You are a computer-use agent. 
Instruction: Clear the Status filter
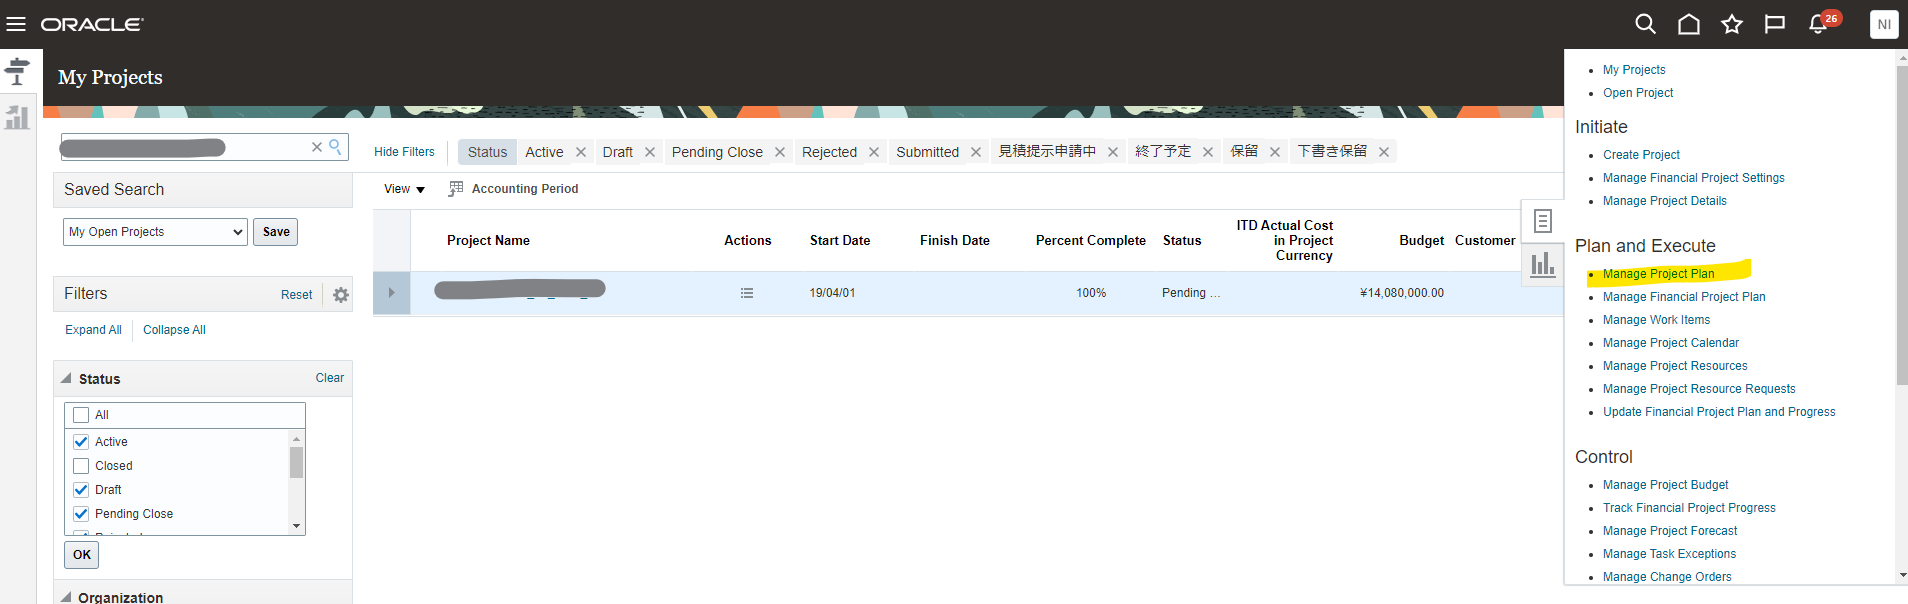coord(330,378)
